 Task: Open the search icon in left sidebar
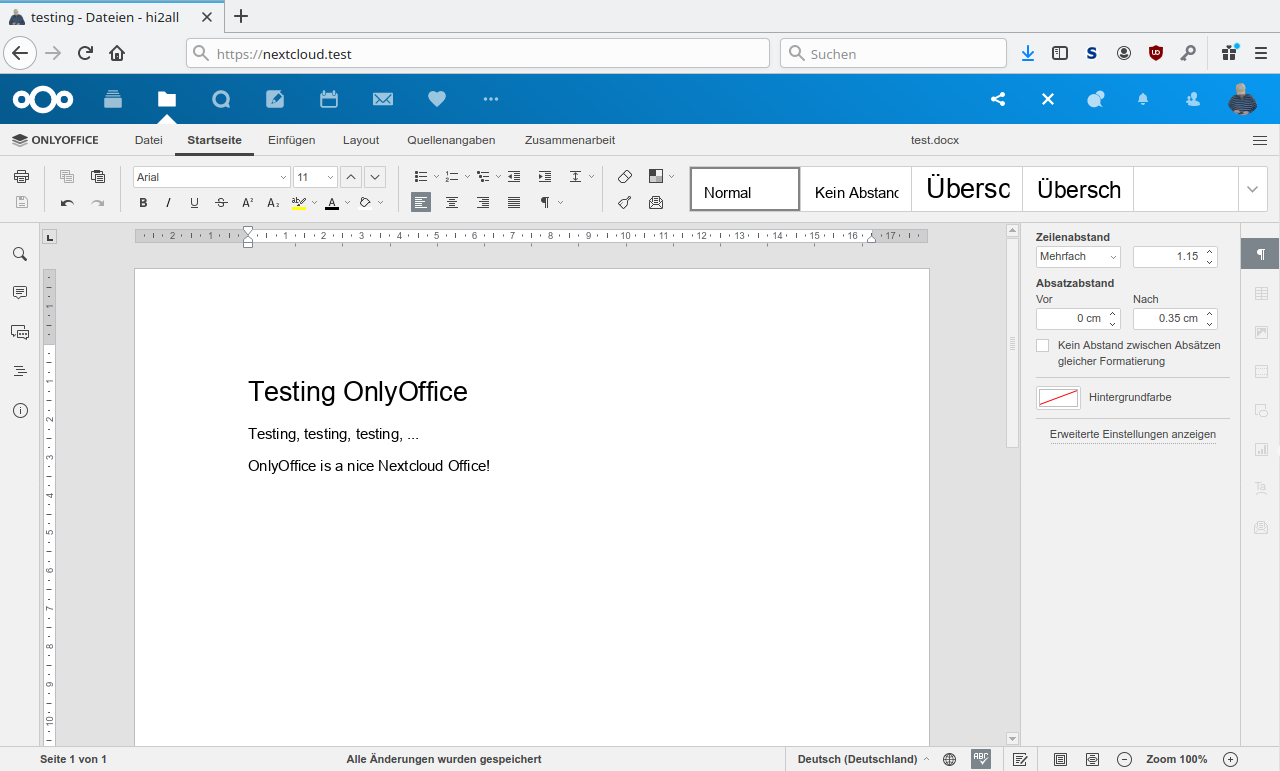20,254
